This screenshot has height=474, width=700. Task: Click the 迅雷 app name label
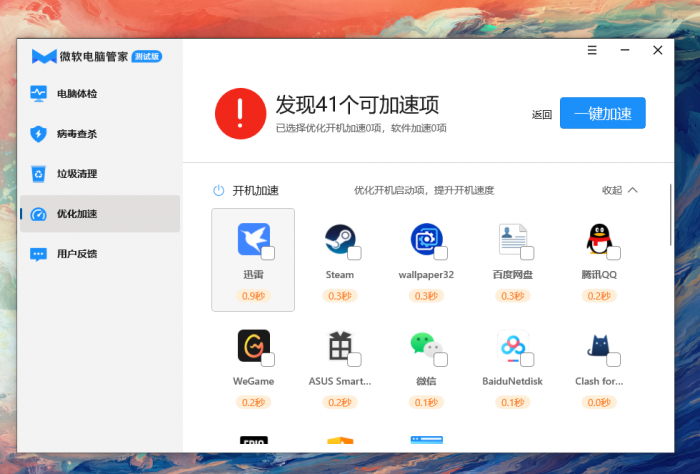point(253,274)
